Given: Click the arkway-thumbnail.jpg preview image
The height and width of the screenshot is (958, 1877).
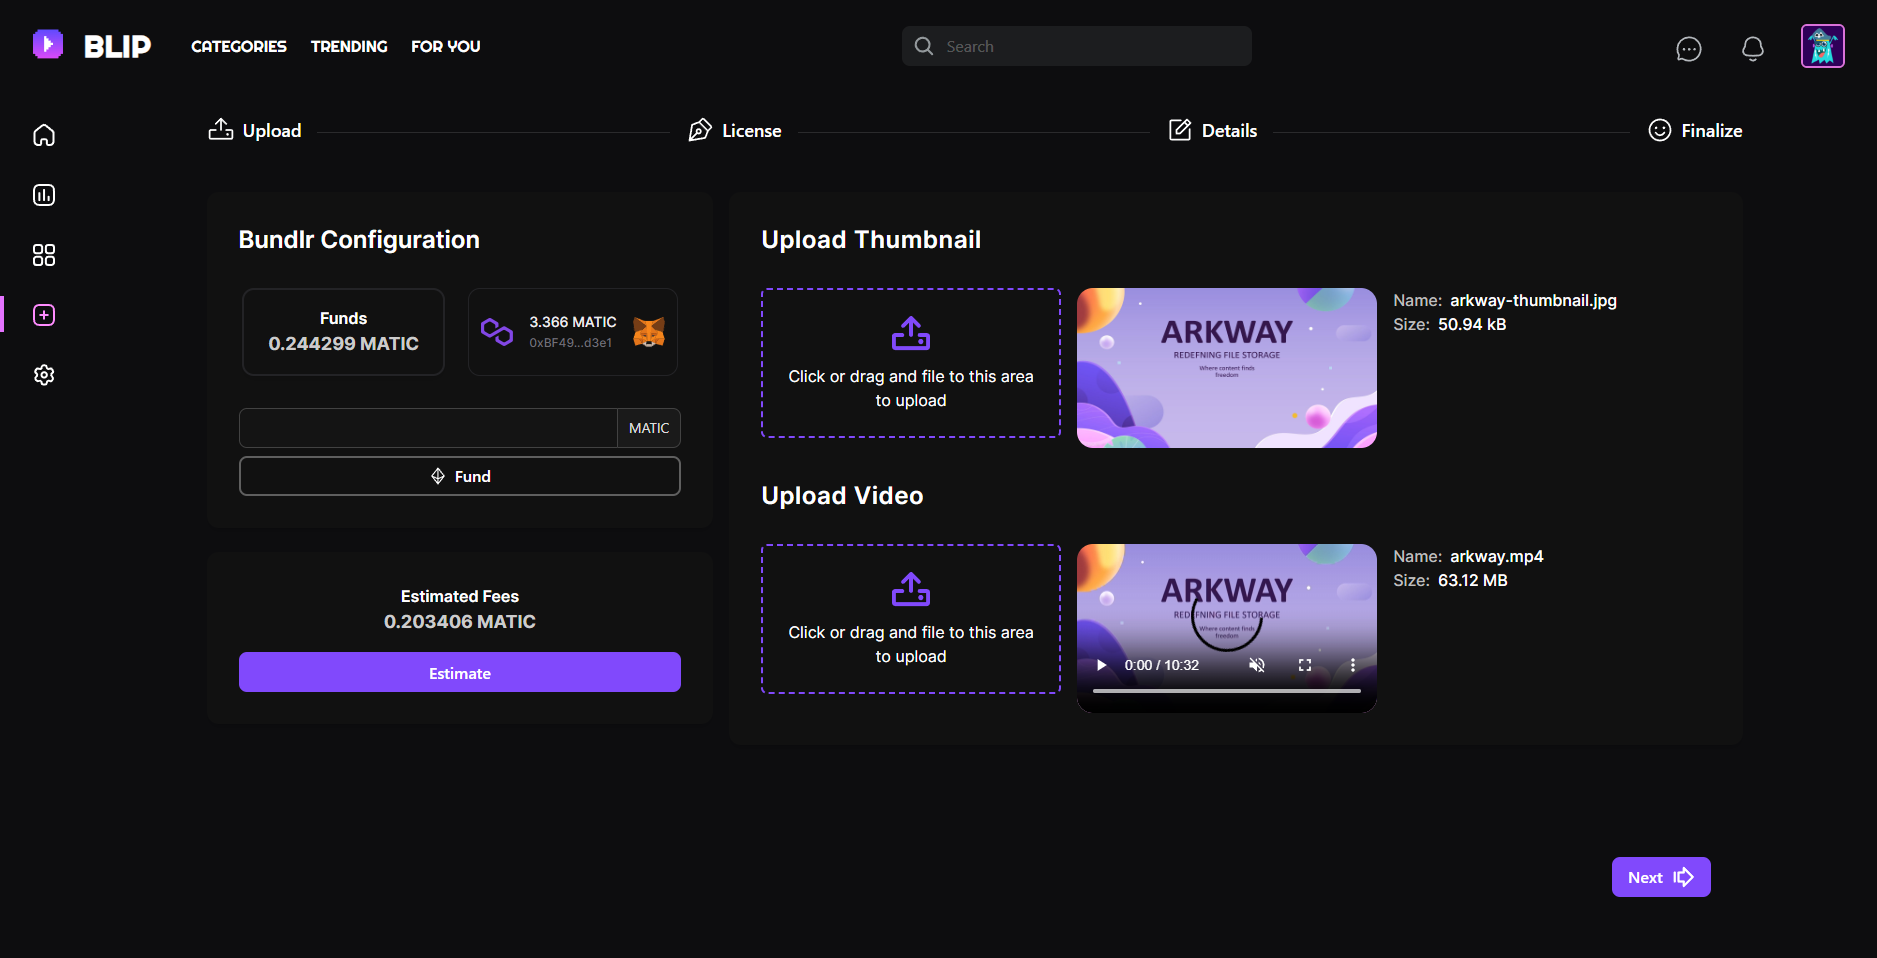Looking at the screenshot, I should (1225, 367).
